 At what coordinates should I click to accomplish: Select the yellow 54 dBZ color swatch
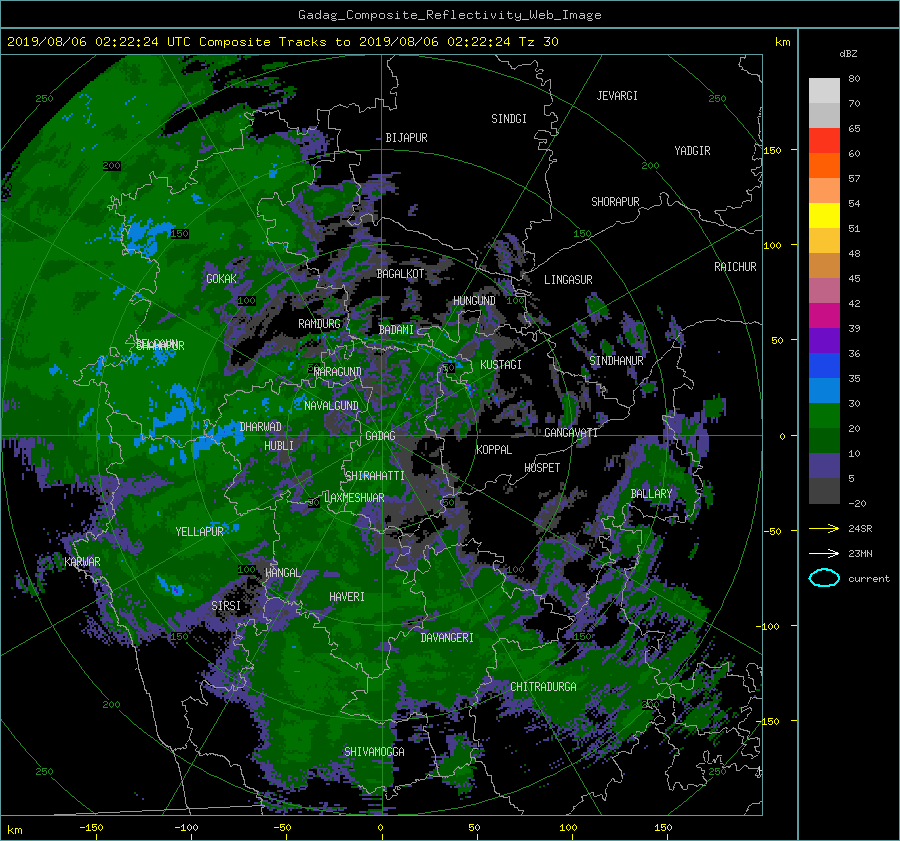coord(824,215)
